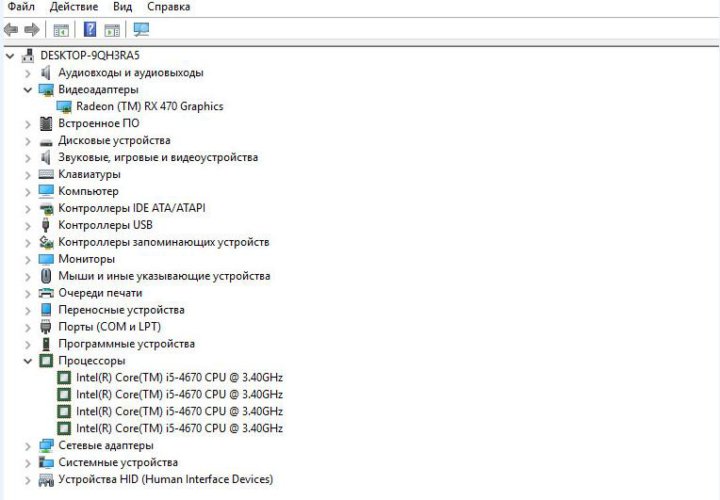Open the Справка menu
Screen dimensions: 720x500
tap(169, 7)
